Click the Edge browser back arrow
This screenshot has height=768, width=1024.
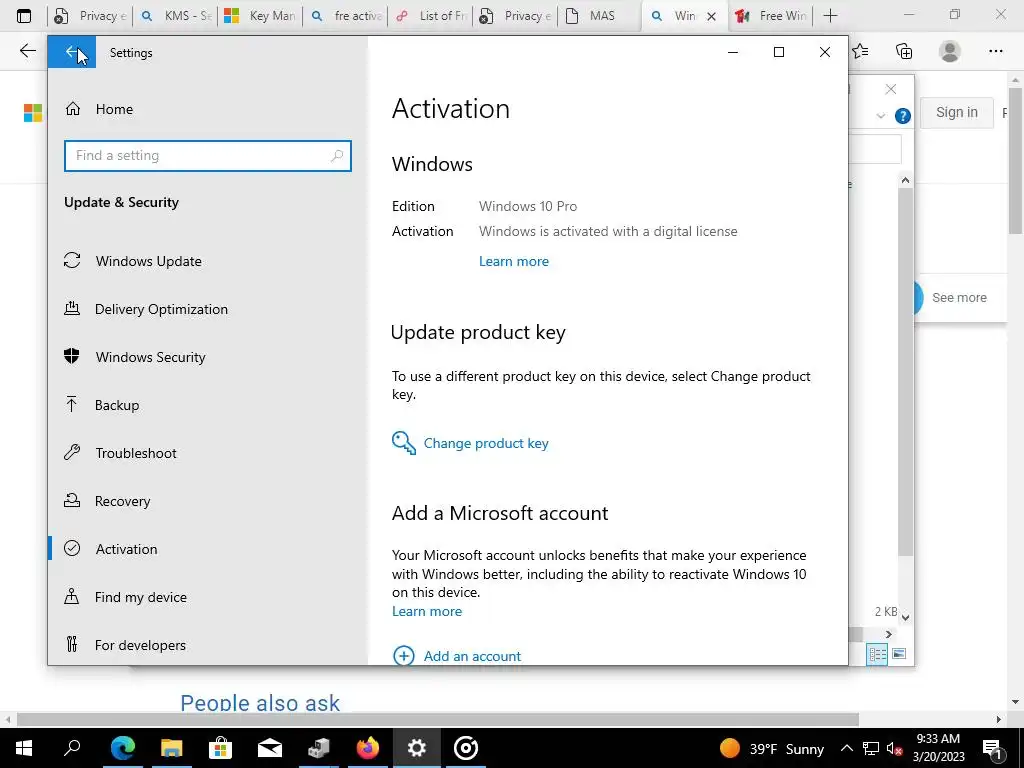27,51
